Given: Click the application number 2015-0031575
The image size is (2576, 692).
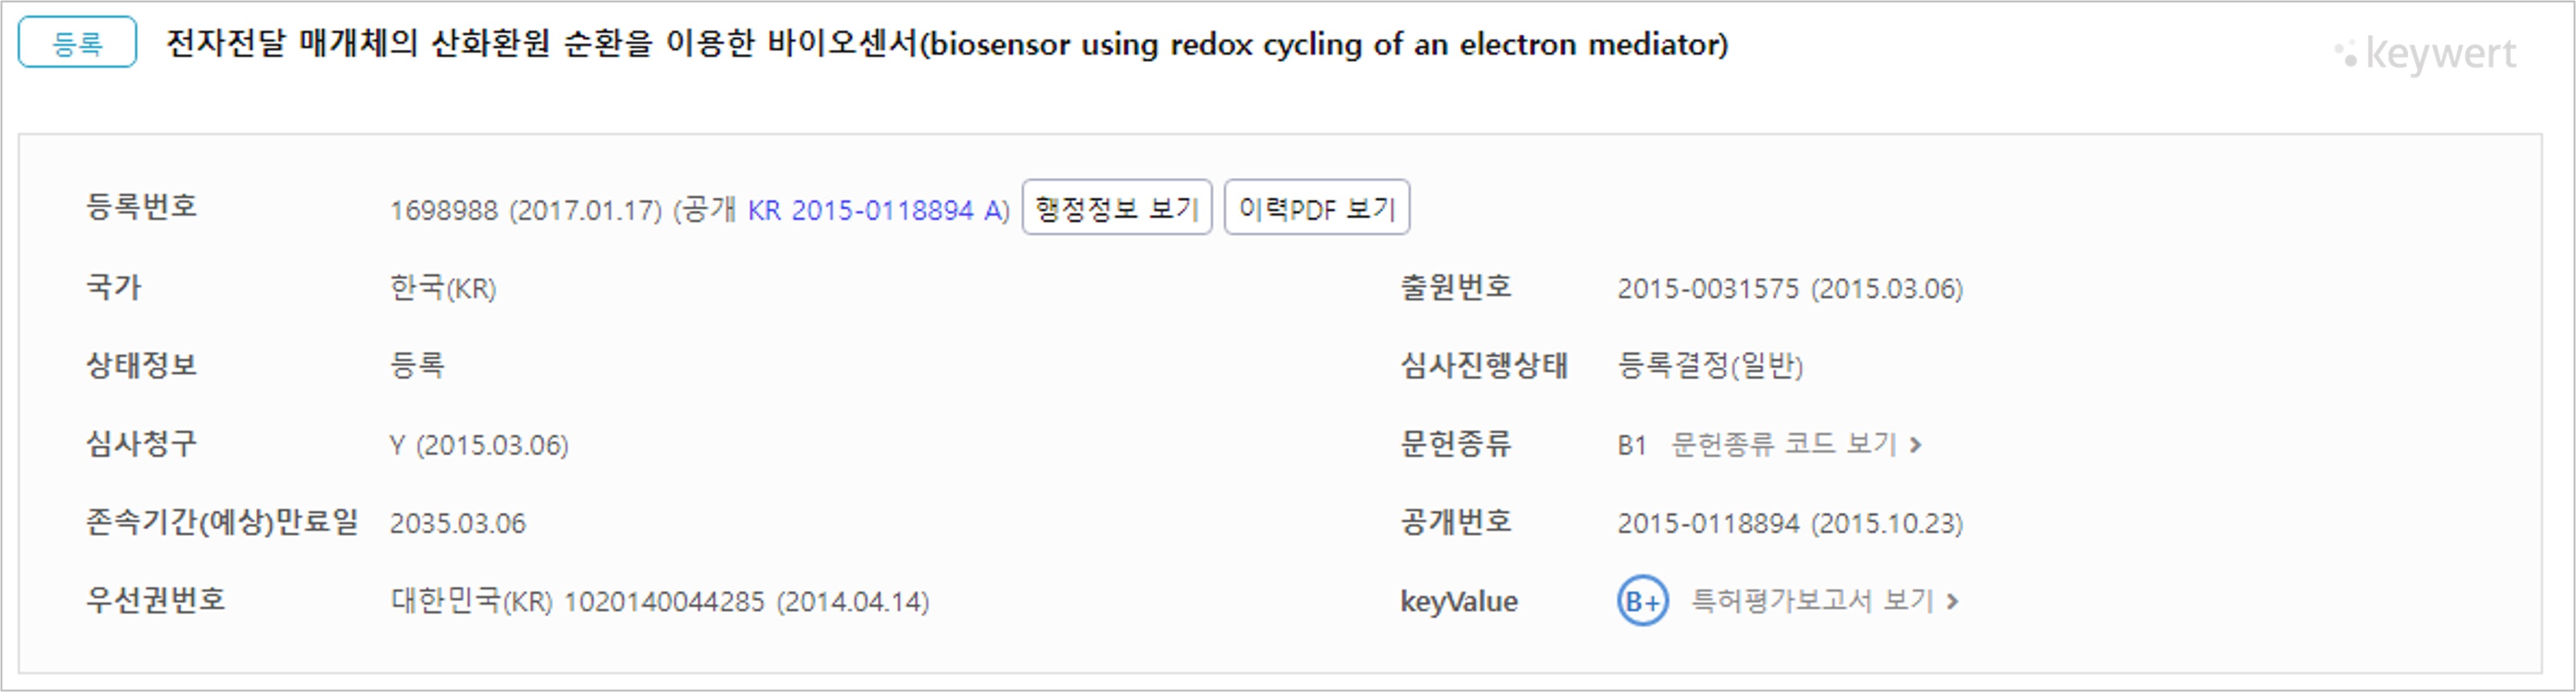Looking at the screenshot, I should [1708, 289].
